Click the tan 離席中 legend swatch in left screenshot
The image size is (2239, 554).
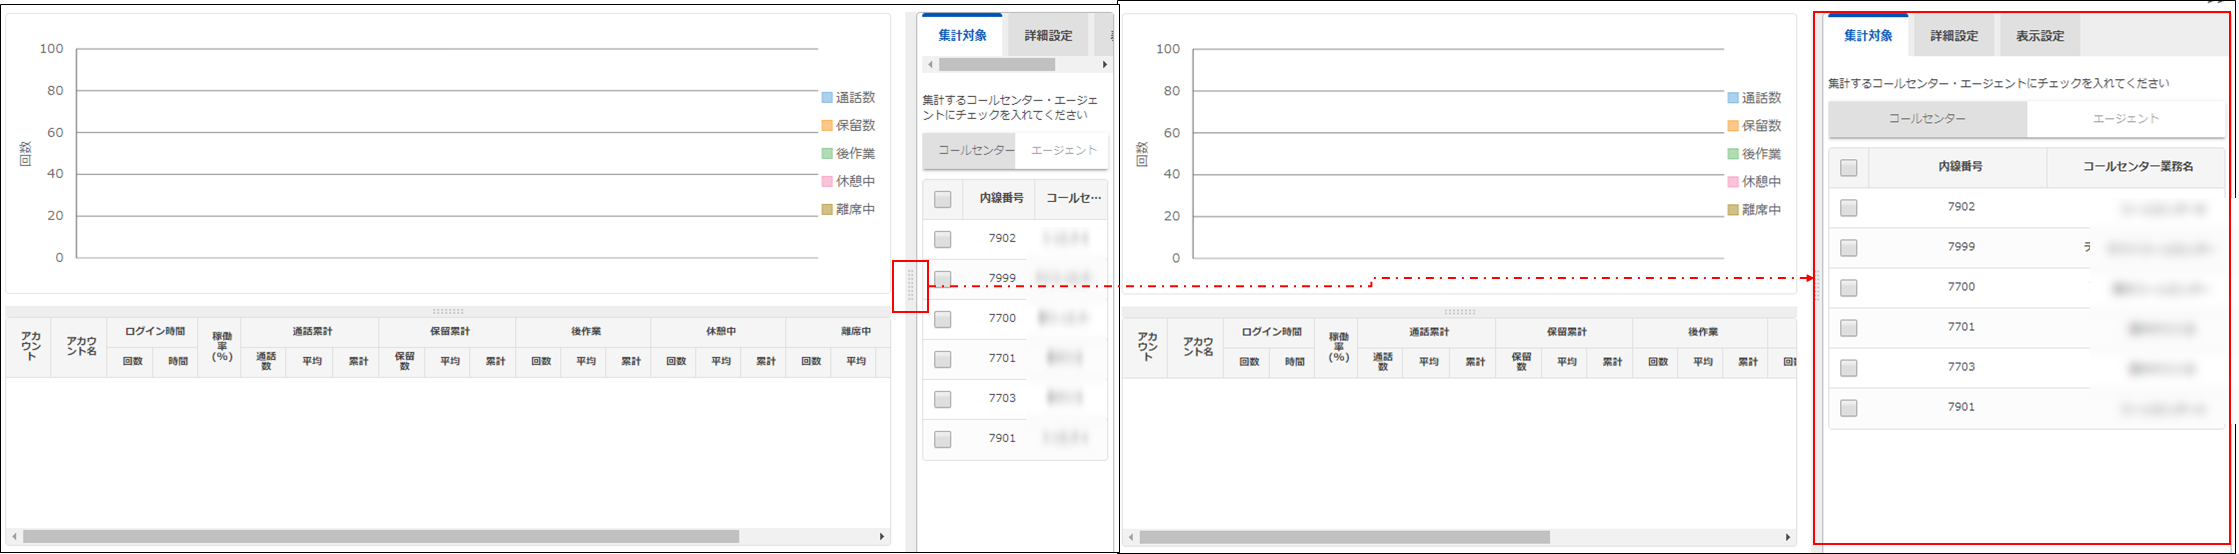tap(827, 210)
